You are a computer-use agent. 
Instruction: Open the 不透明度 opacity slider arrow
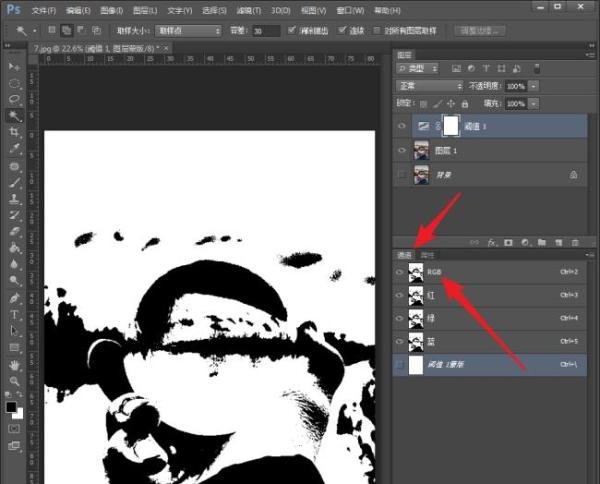pos(533,86)
